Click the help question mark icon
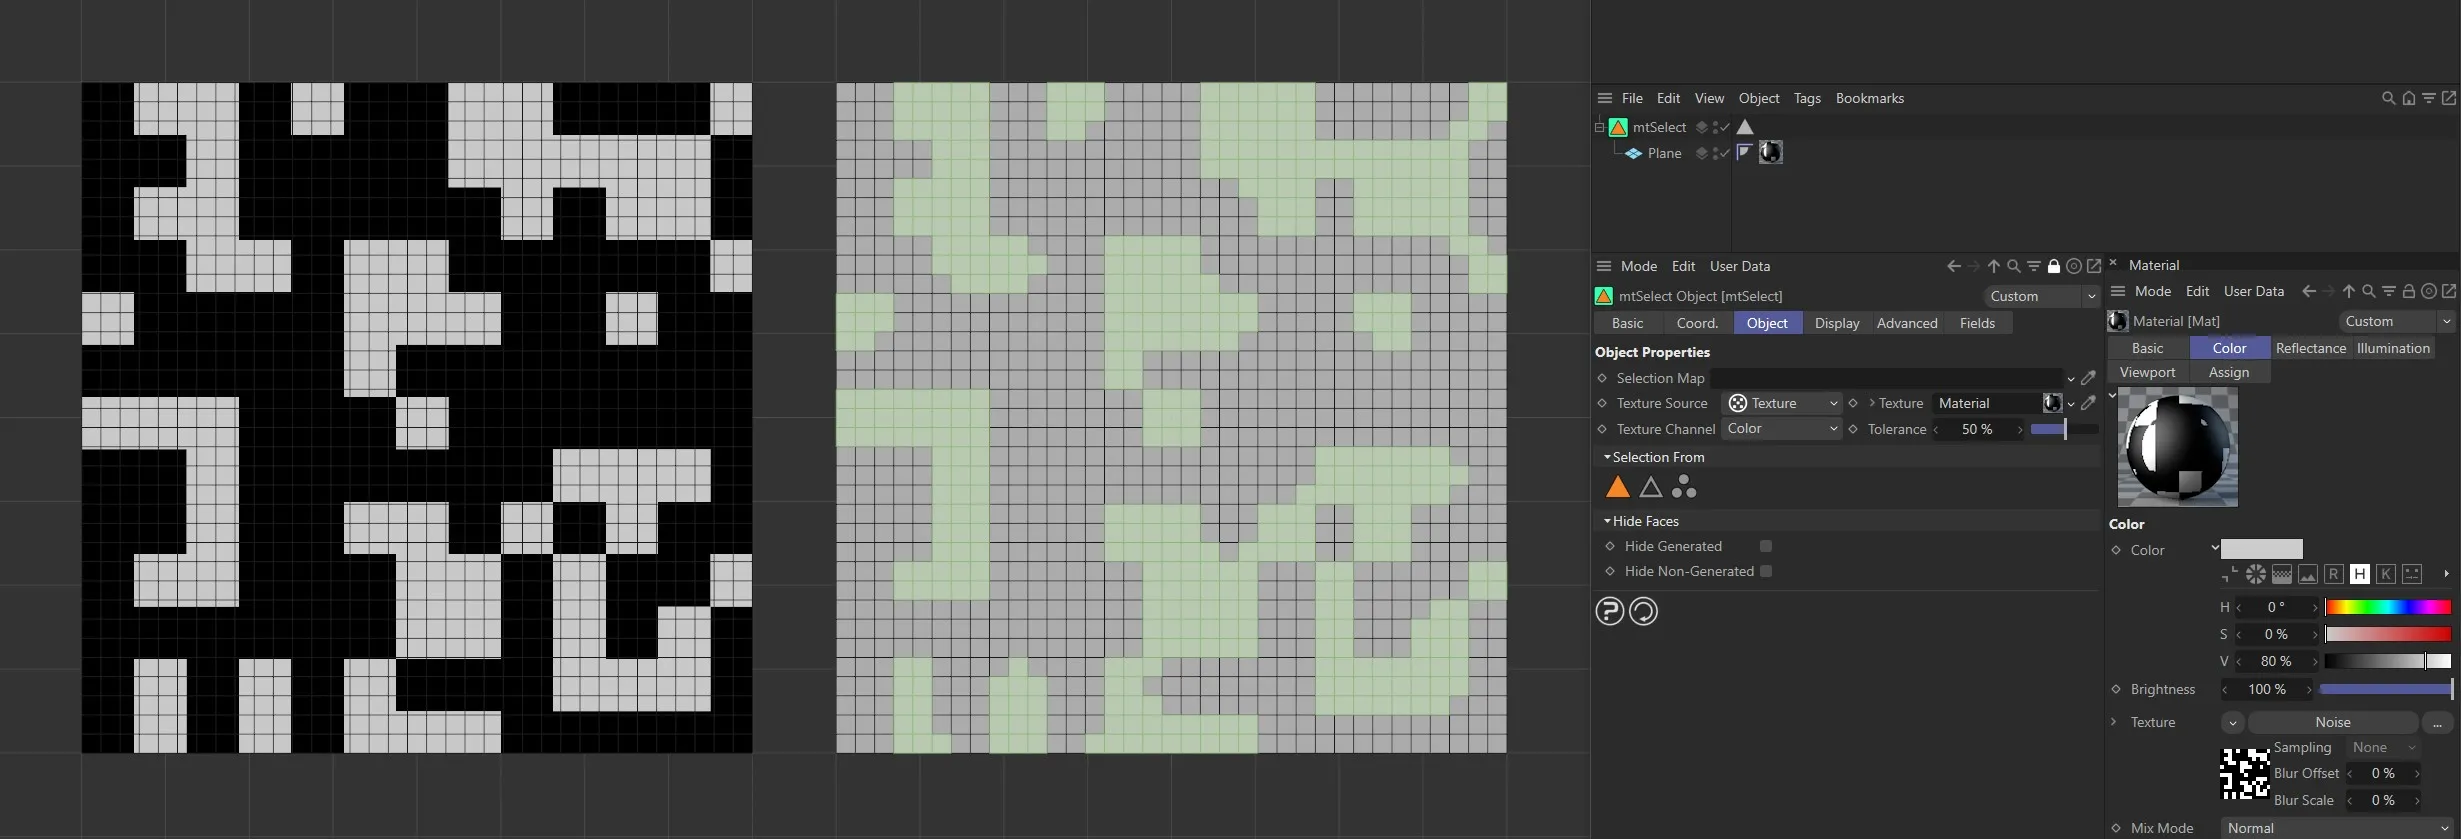2461x839 pixels. (x=1609, y=611)
